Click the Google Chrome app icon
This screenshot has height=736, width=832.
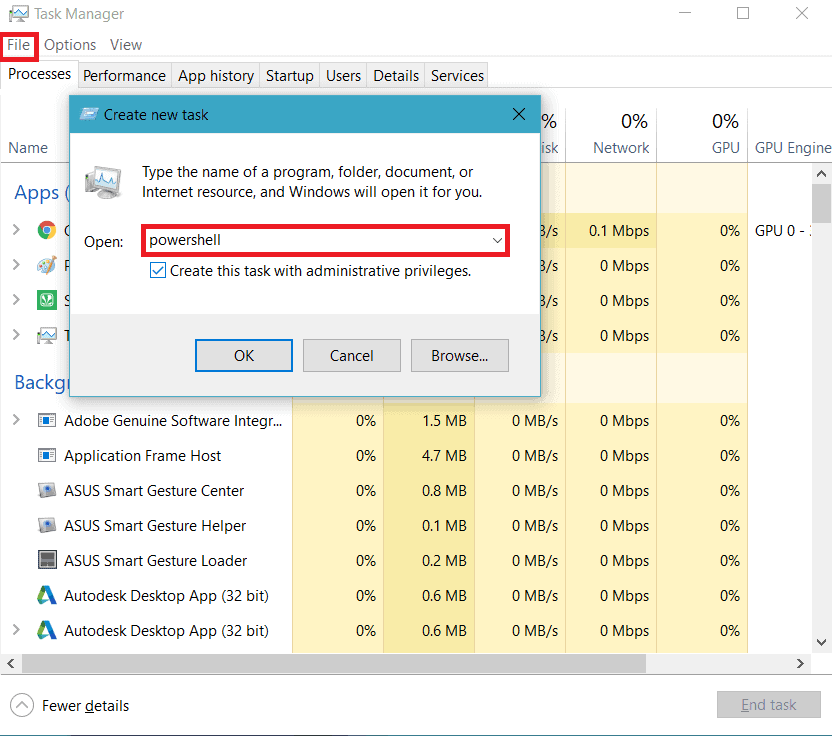47,230
